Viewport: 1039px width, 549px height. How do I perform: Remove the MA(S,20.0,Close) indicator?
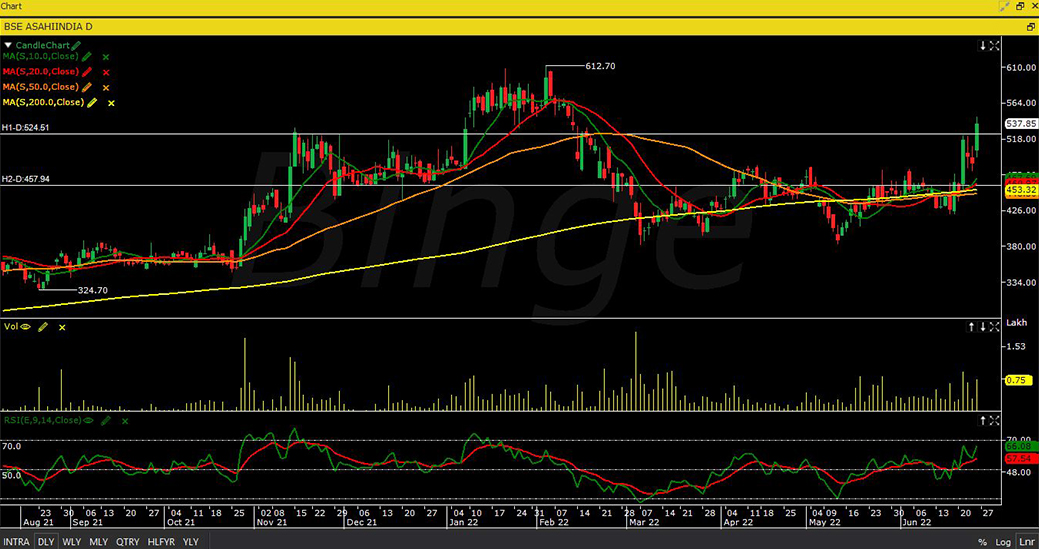click(106, 72)
